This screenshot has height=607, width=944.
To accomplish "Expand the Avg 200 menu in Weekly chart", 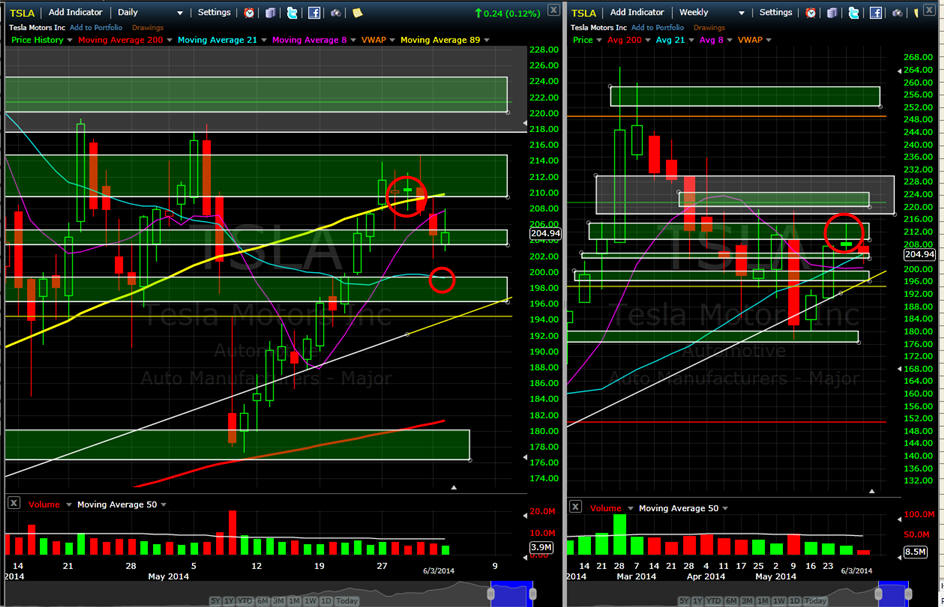I will coord(647,40).
